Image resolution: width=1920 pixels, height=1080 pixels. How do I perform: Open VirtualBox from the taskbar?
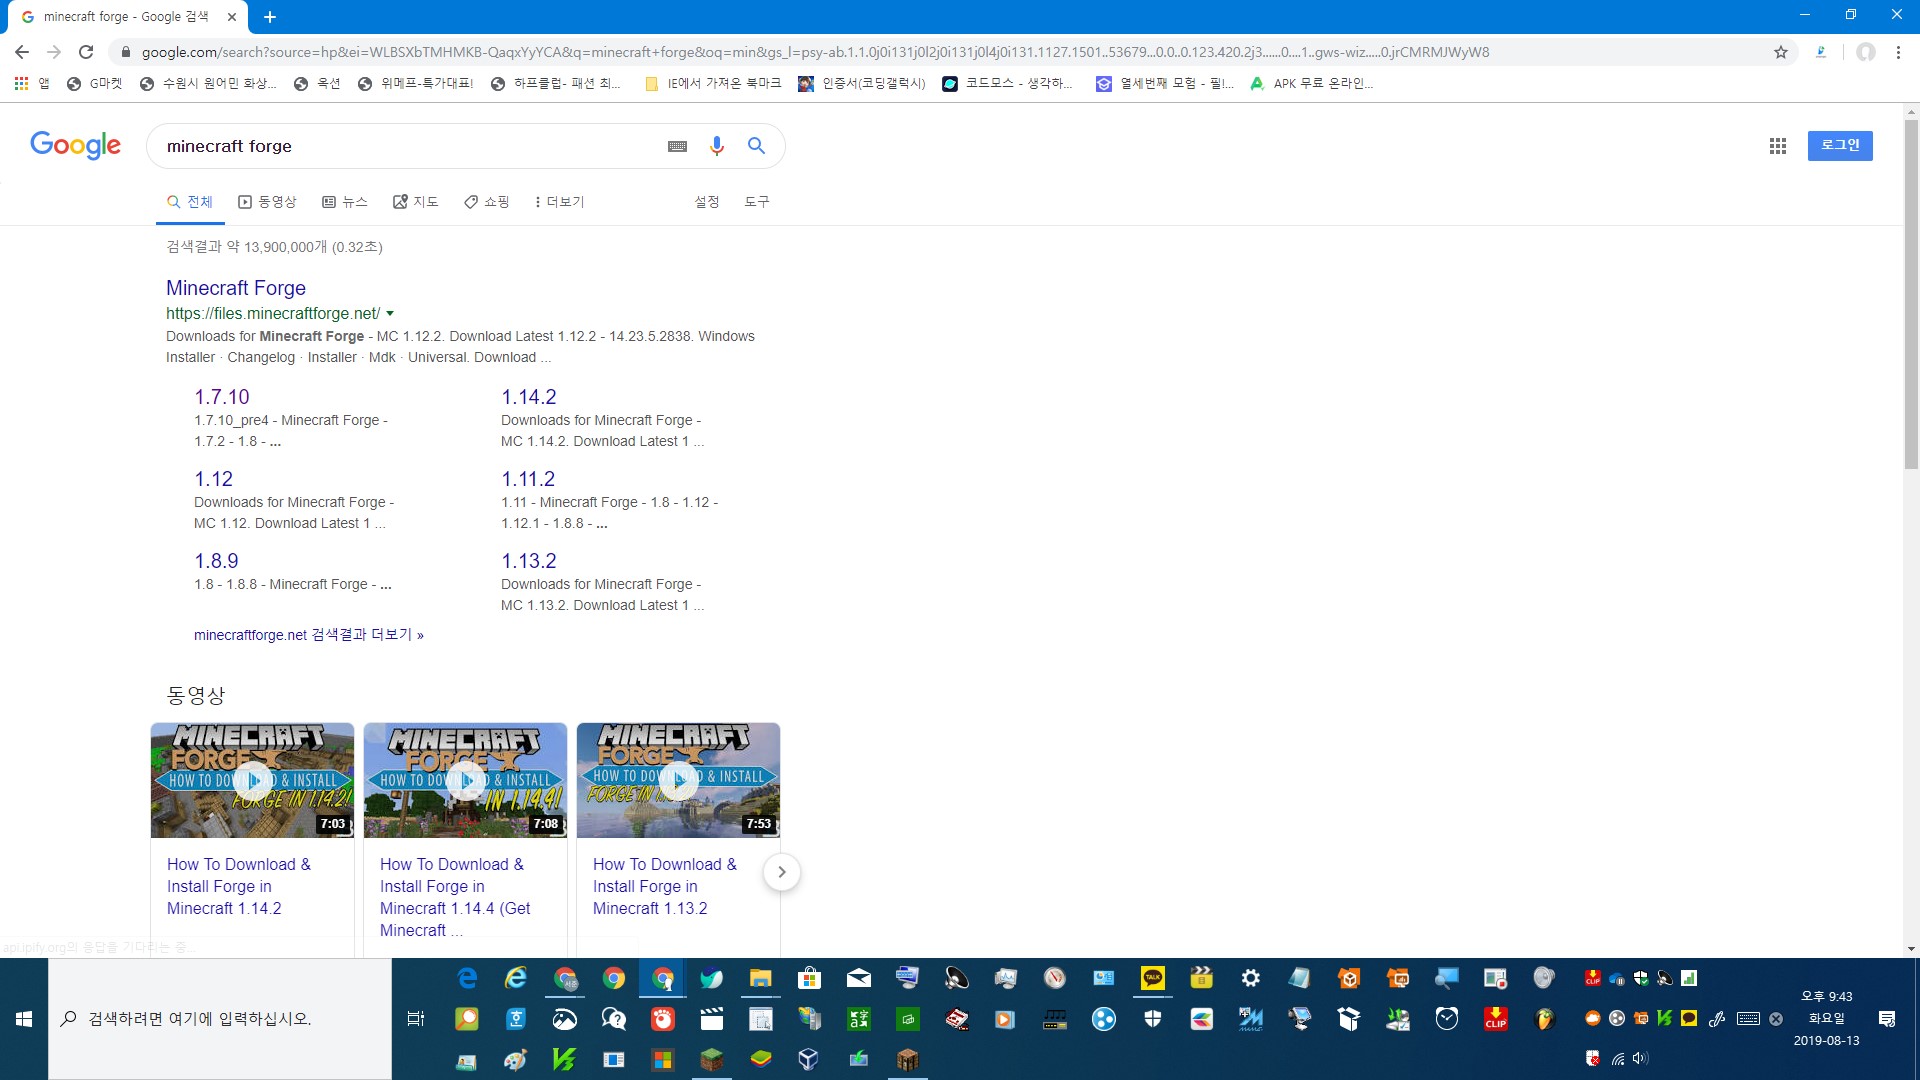(809, 1059)
